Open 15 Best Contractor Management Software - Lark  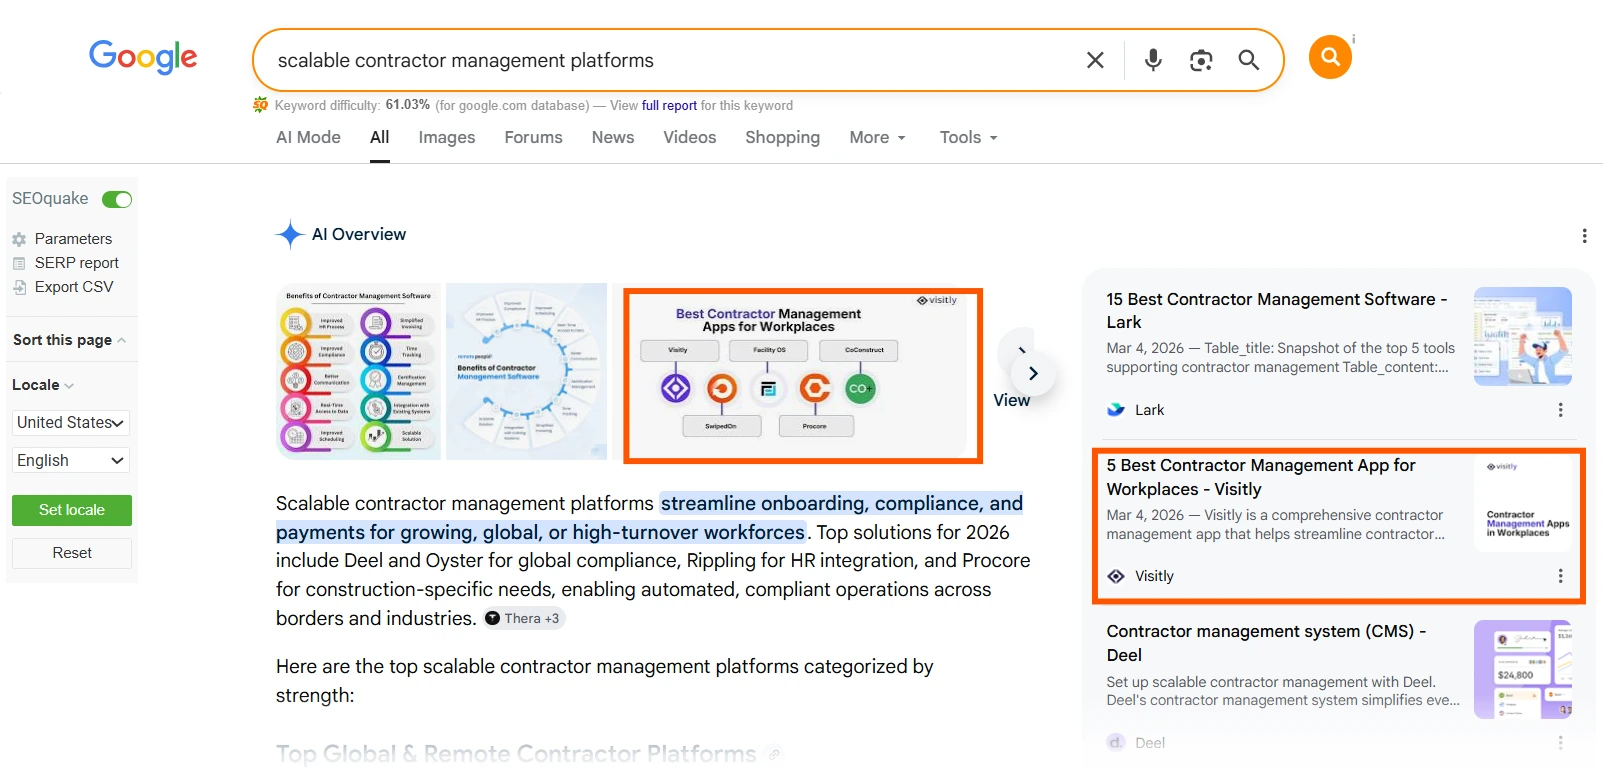pos(1276,311)
